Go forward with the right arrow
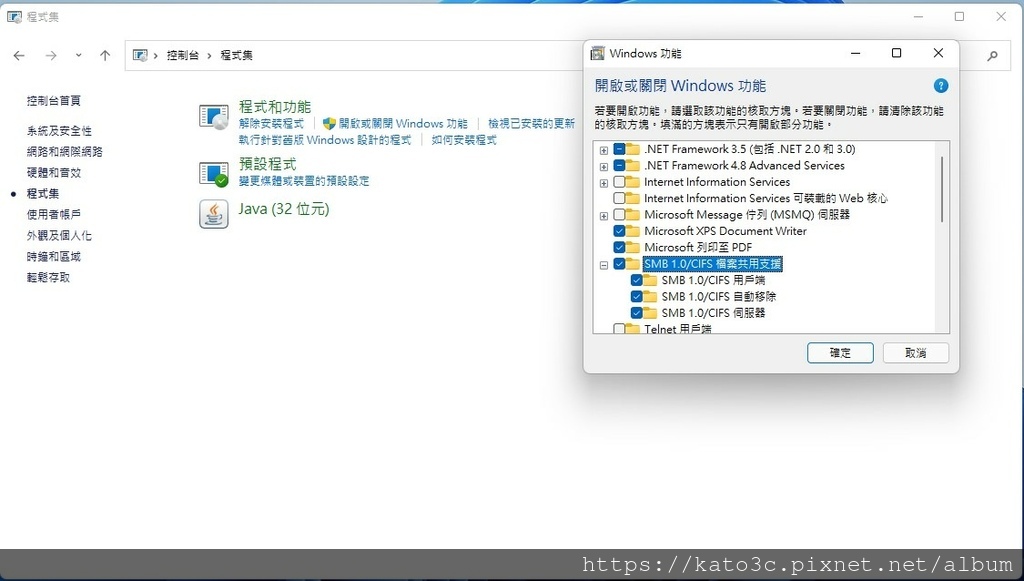Viewport: 1024px width, 581px height. (51, 55)
